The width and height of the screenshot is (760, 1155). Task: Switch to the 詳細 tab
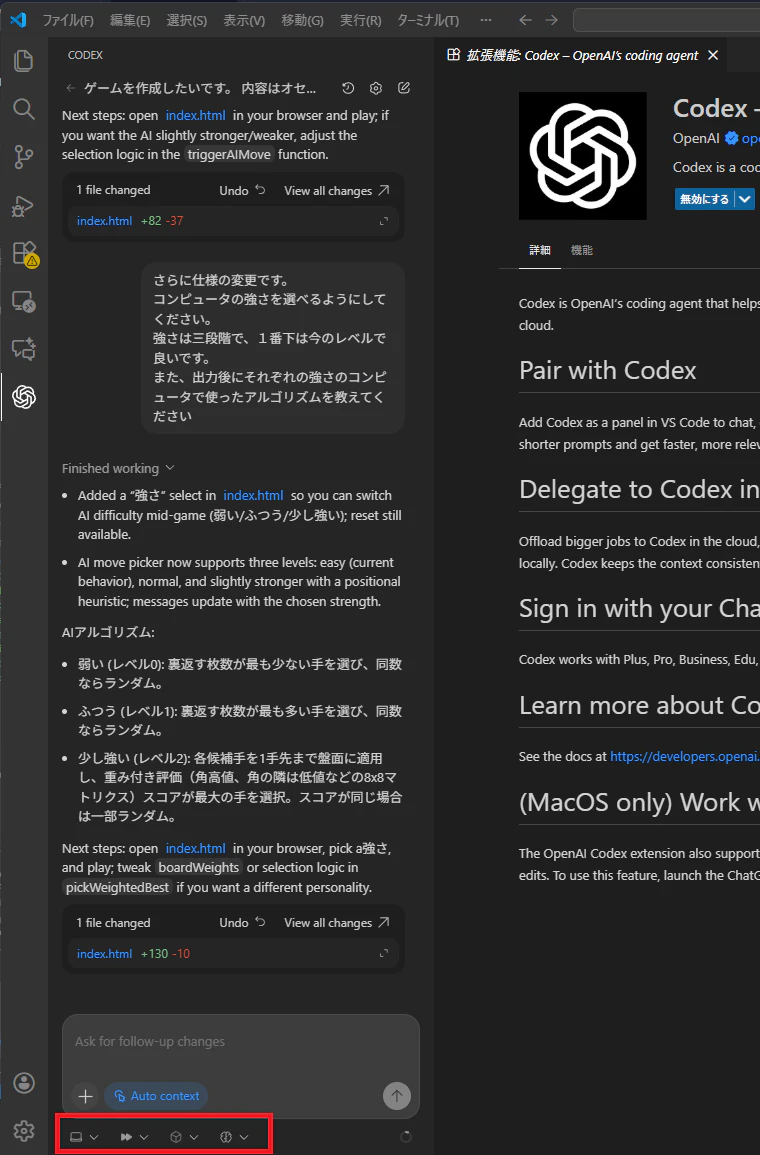tap(540, 250)
